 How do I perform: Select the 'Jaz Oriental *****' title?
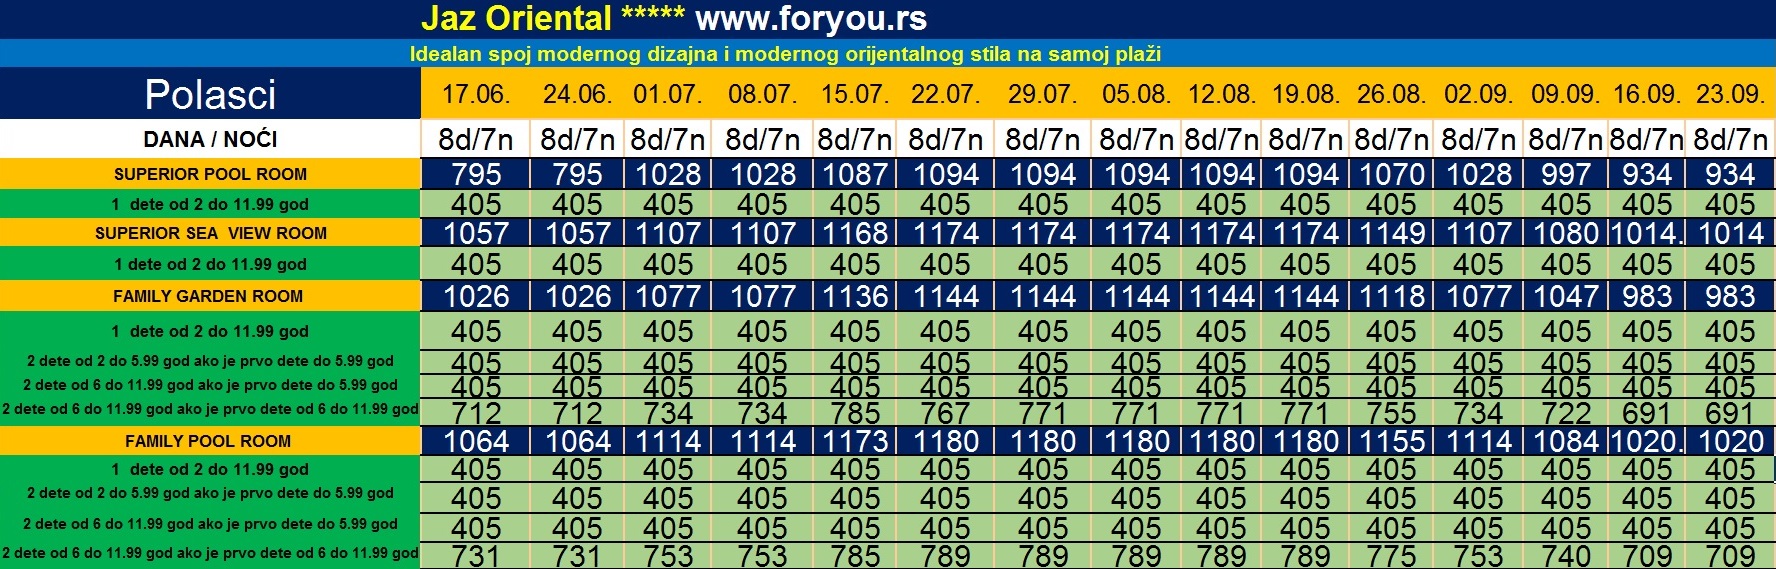click(552, 18)
